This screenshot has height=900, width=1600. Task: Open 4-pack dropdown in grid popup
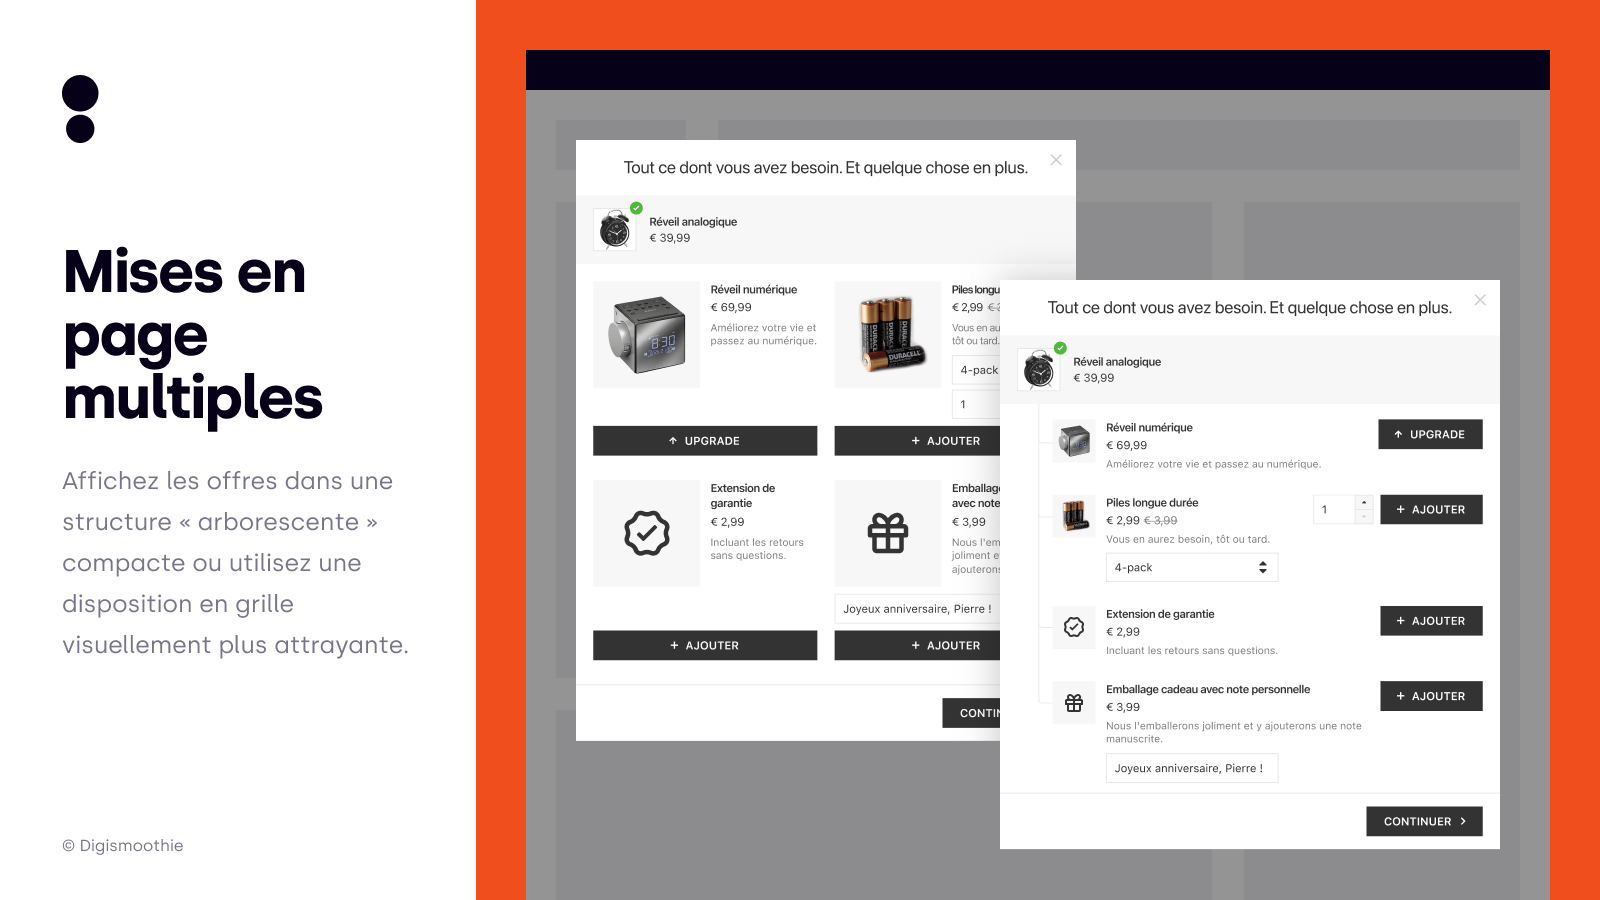(977, 370)
